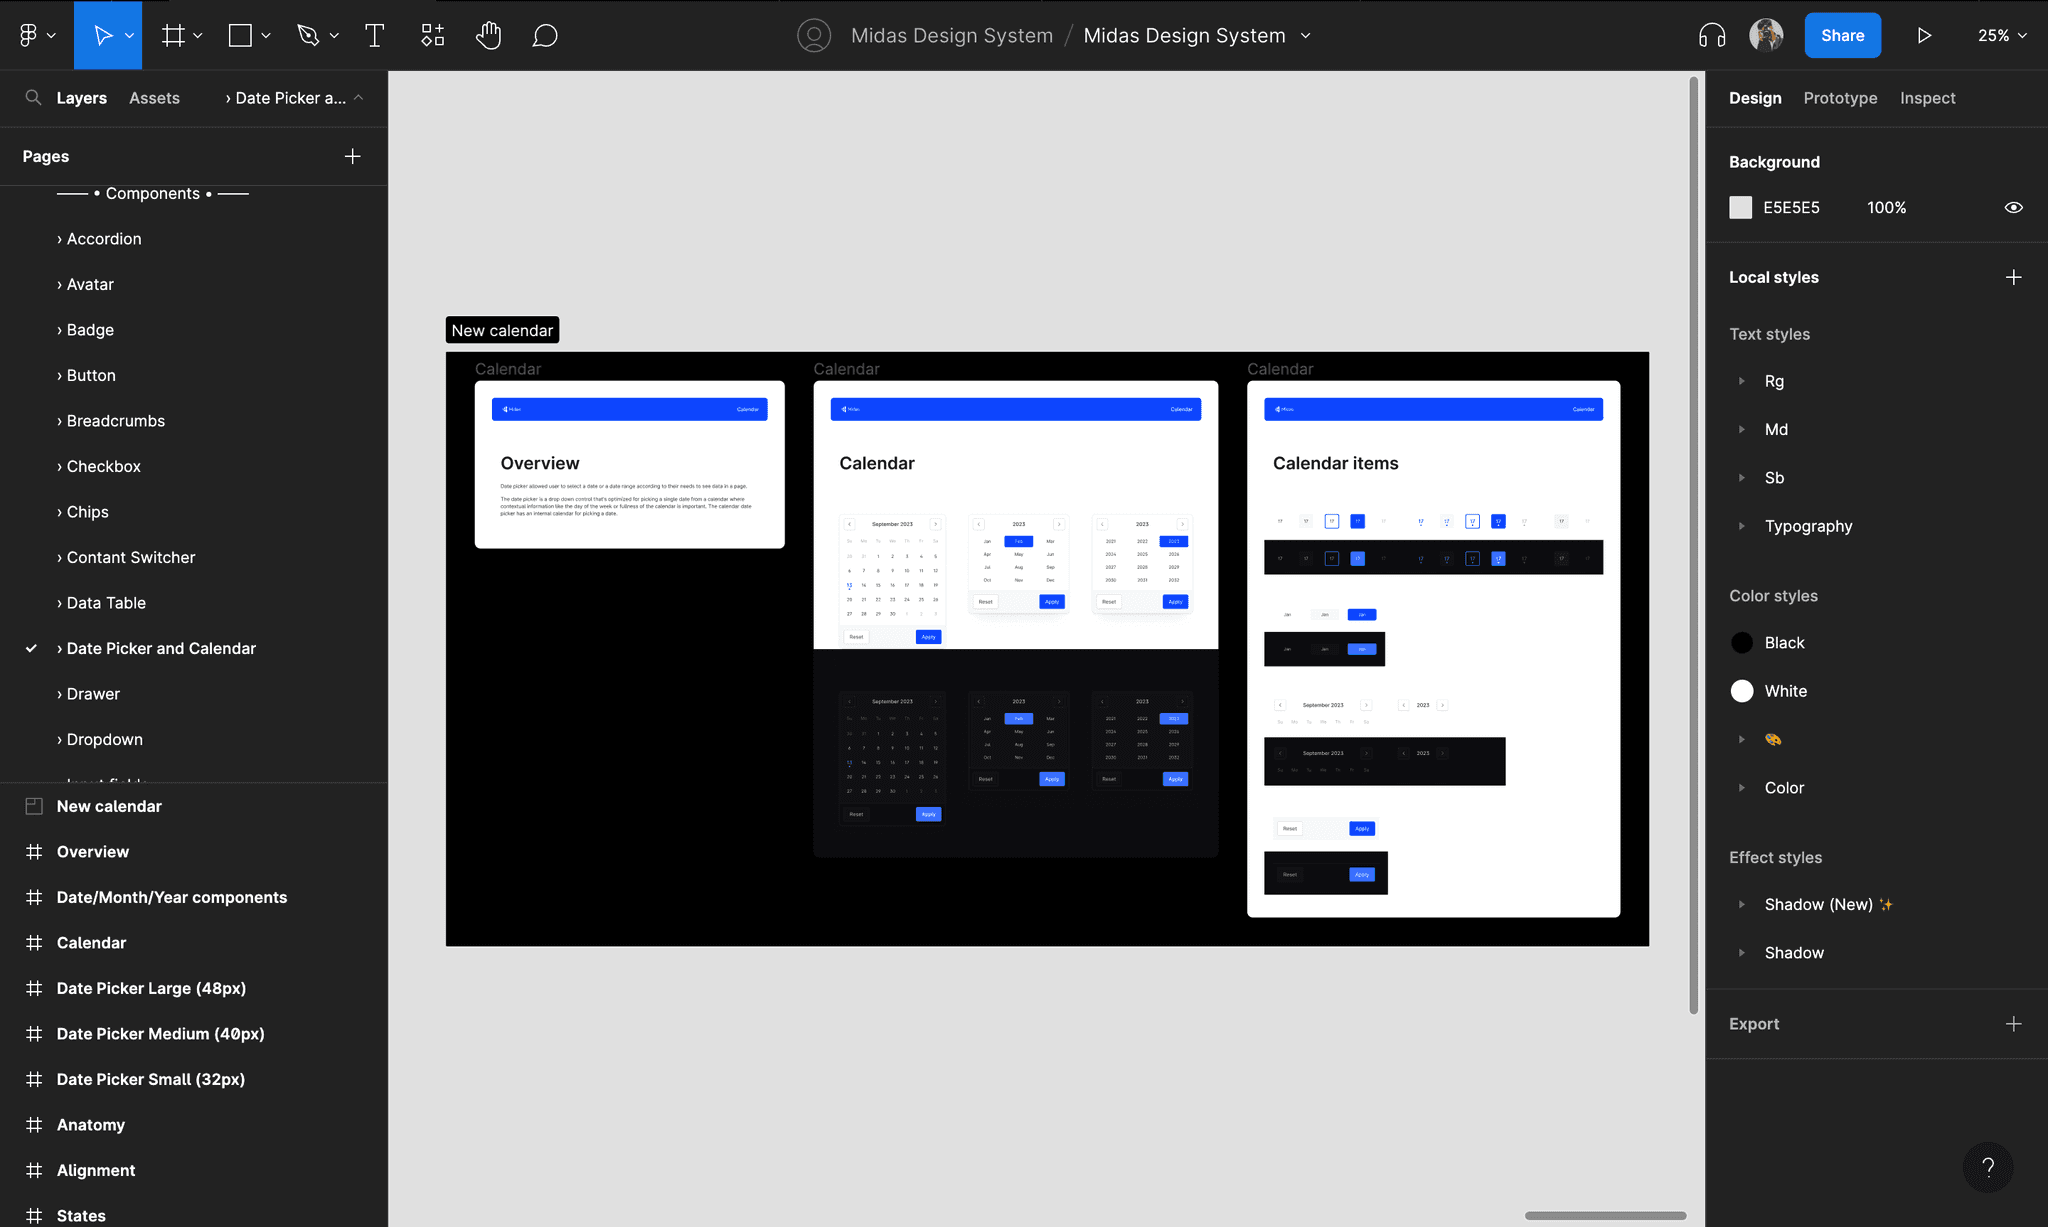
Task: Open zoom level 25% dropdown
Action: pos(2002,36)
